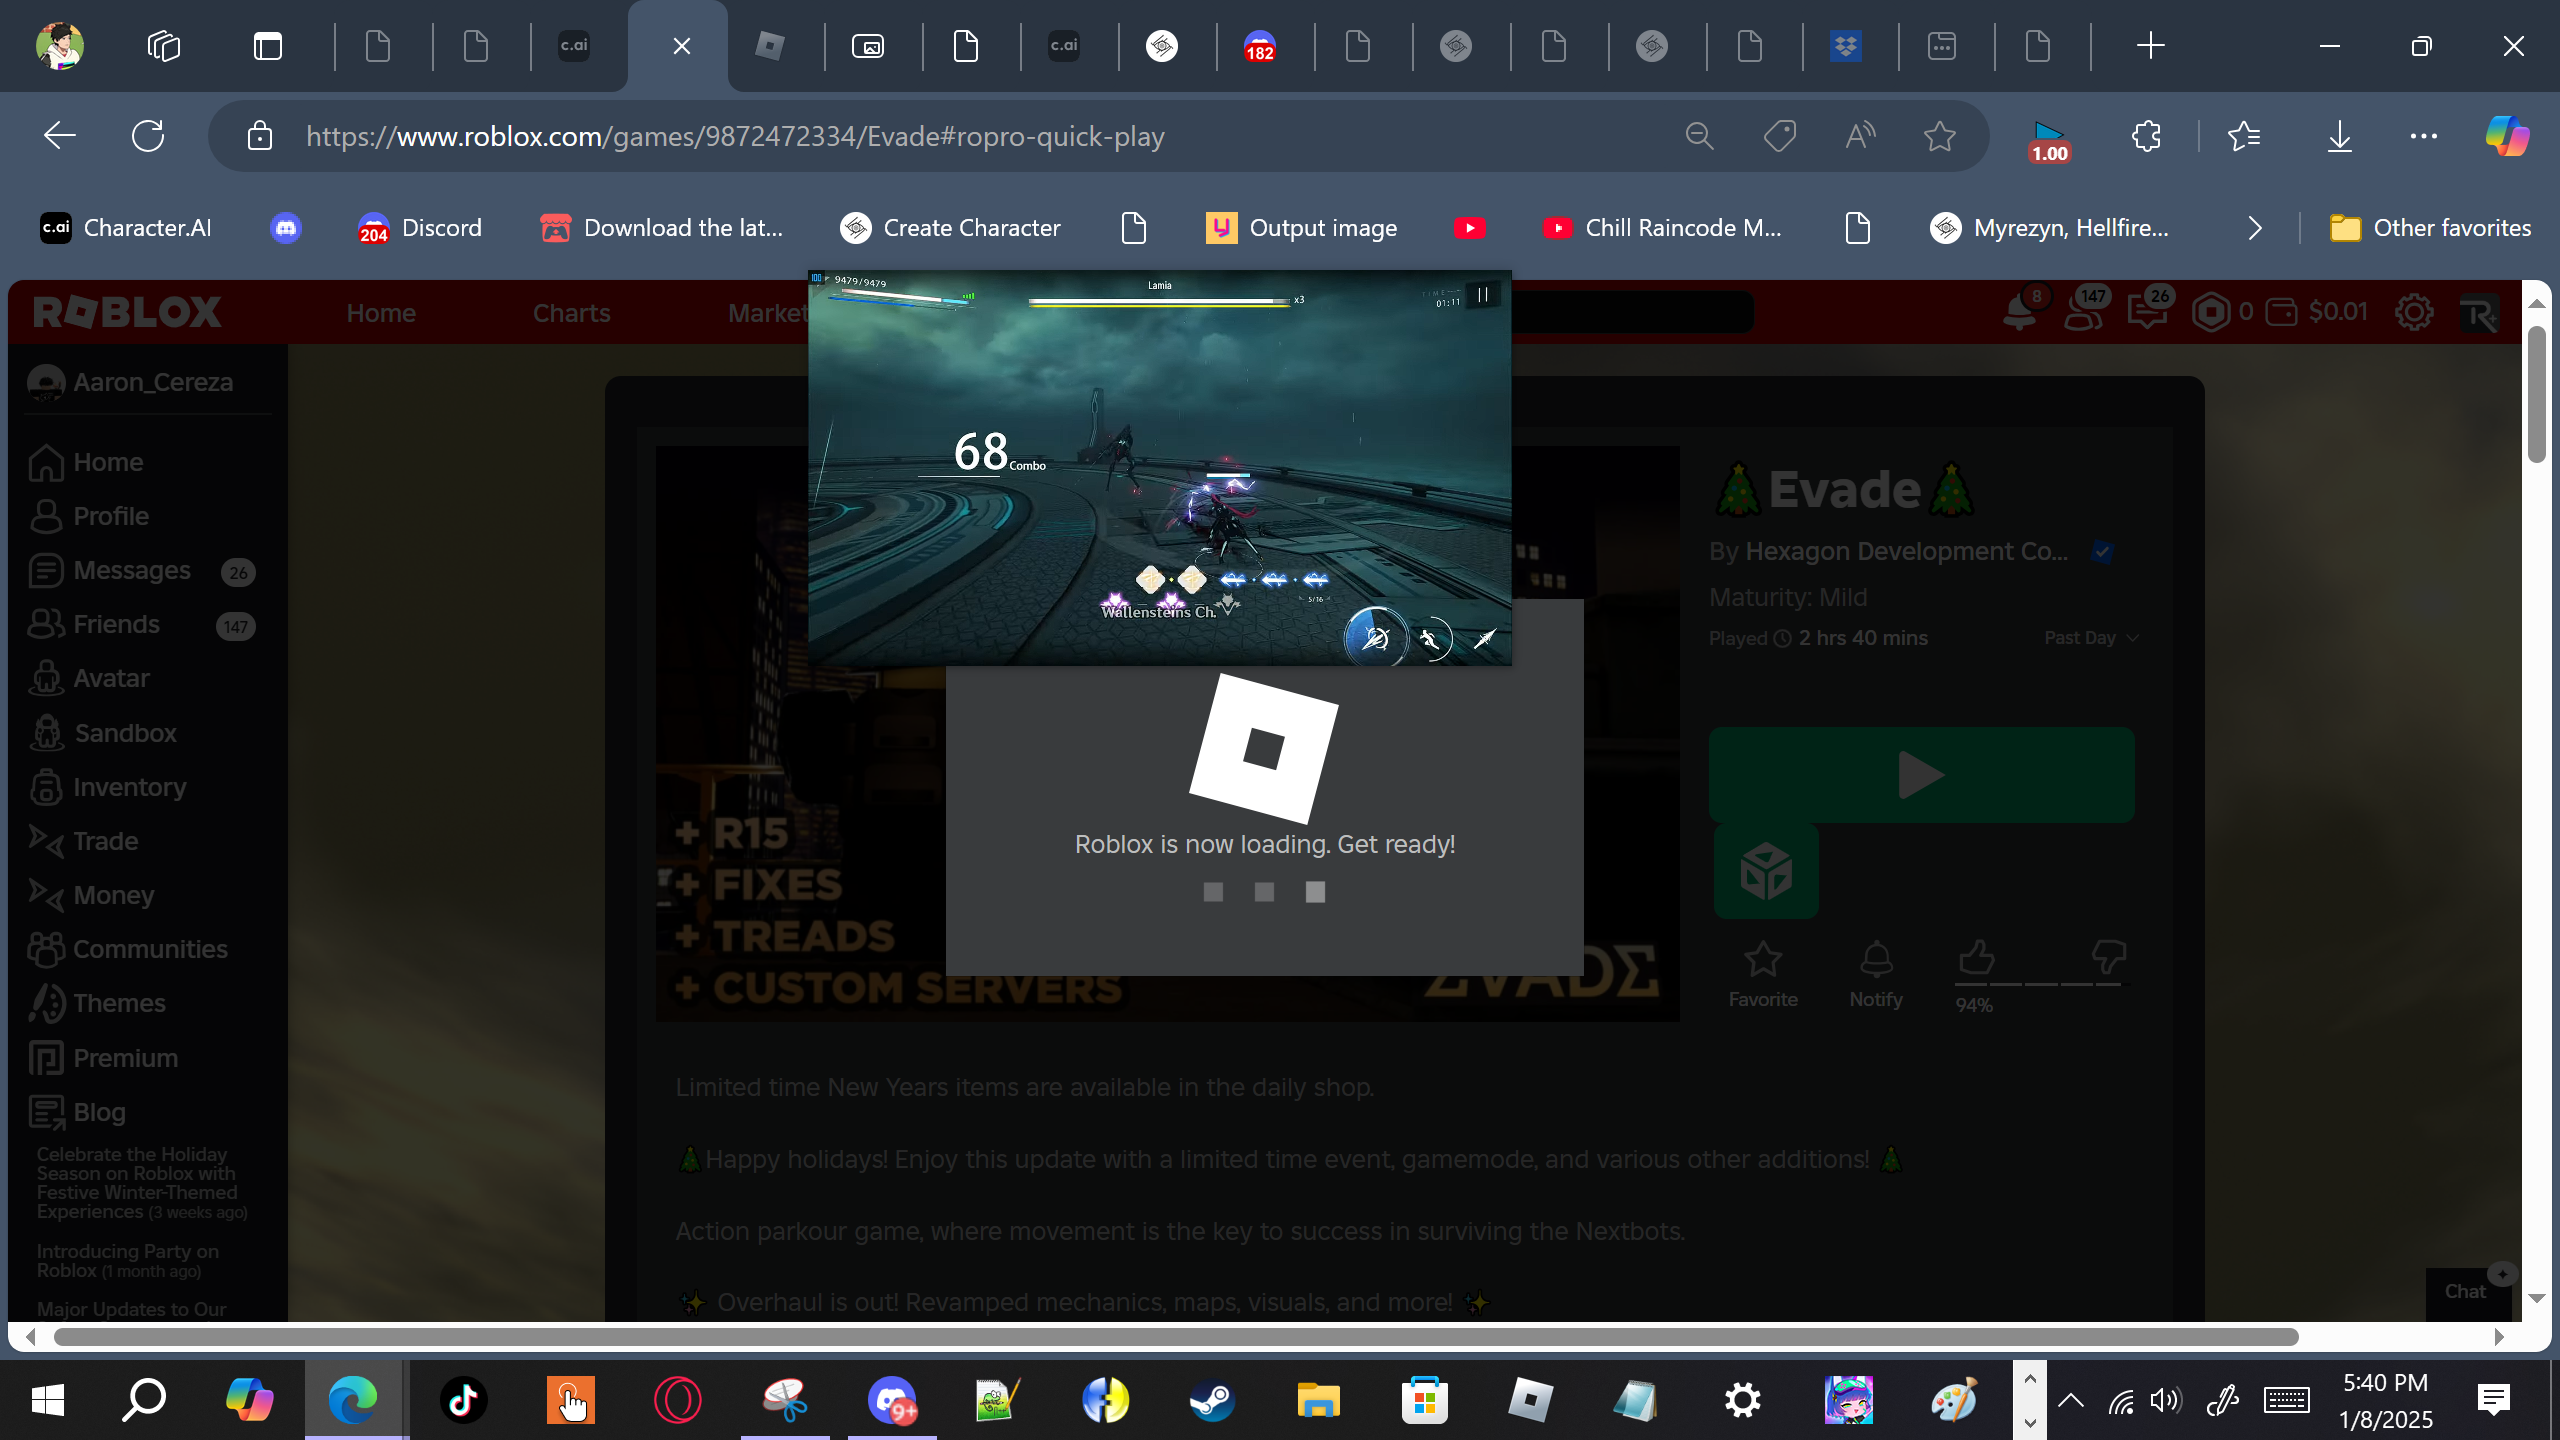Open the Robux balance icon

pos(2211,312)
